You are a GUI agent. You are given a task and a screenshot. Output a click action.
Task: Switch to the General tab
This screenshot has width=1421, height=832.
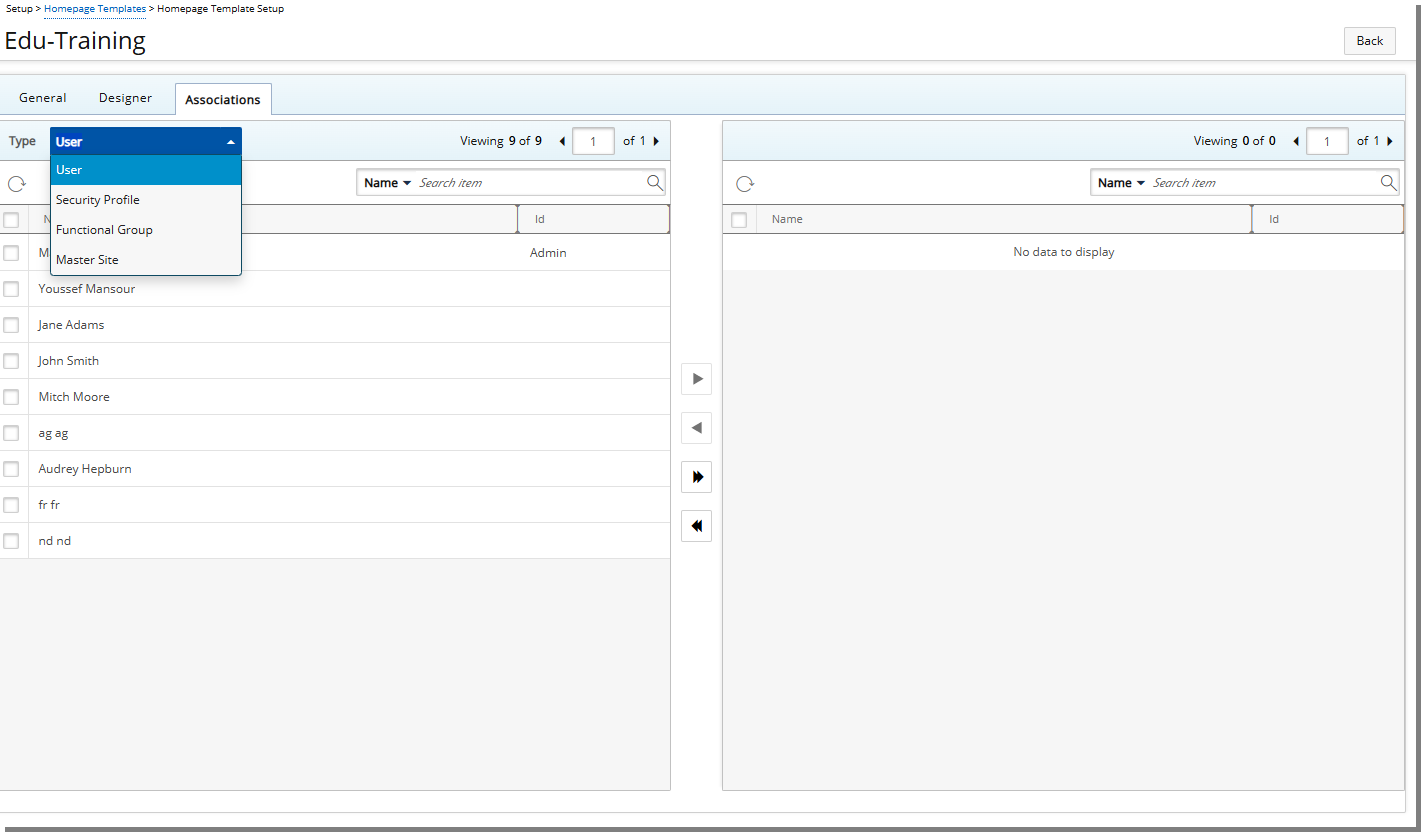tap(42, 97)
